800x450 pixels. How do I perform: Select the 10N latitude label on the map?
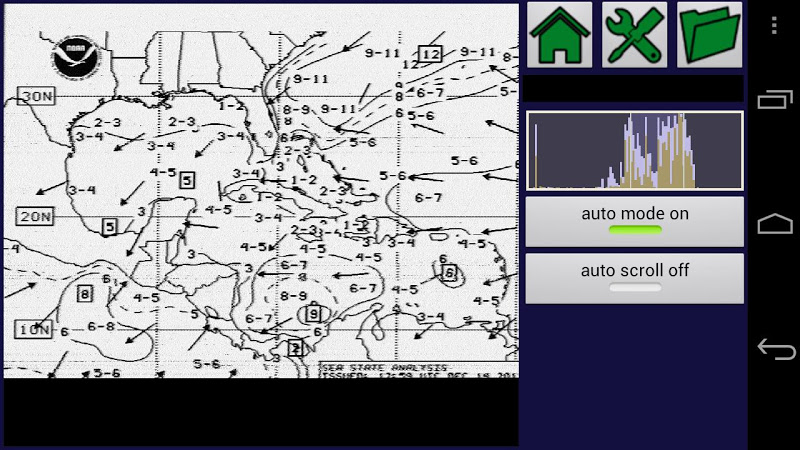click(x=33, y=329)
